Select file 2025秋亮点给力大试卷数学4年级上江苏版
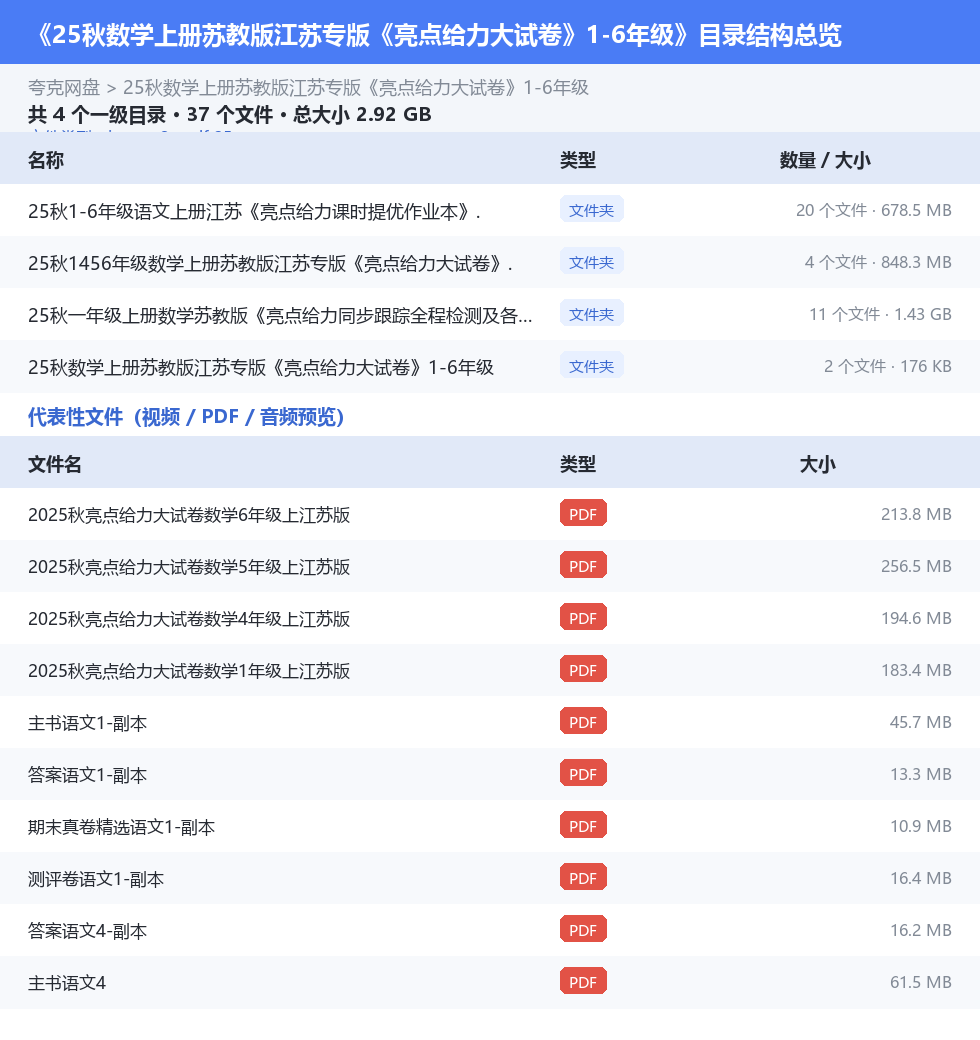The height and width of the screenshot is (1040, 980). (x=189, y=619)
